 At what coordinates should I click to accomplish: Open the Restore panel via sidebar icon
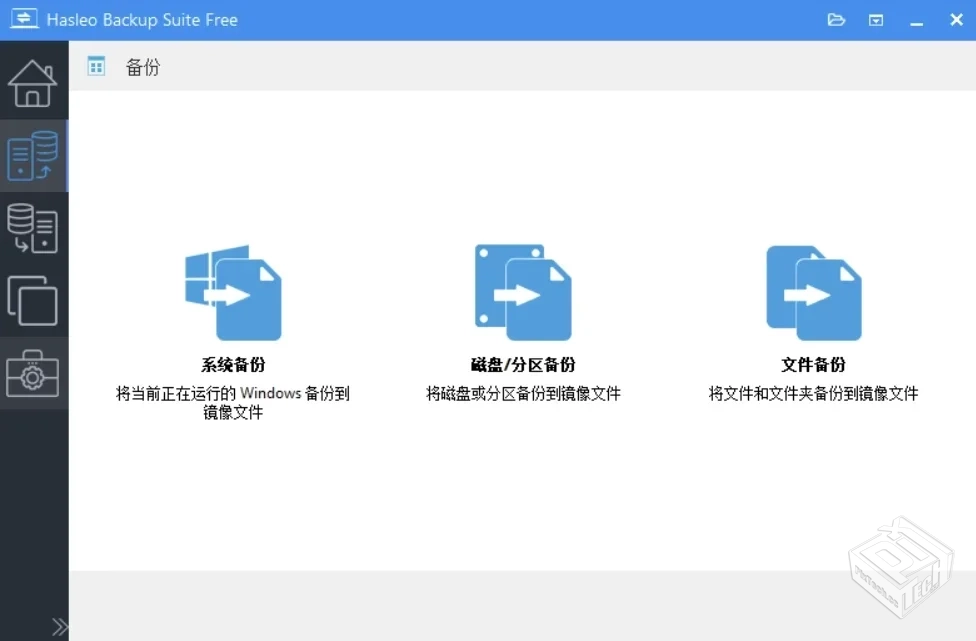coord(33,229)
